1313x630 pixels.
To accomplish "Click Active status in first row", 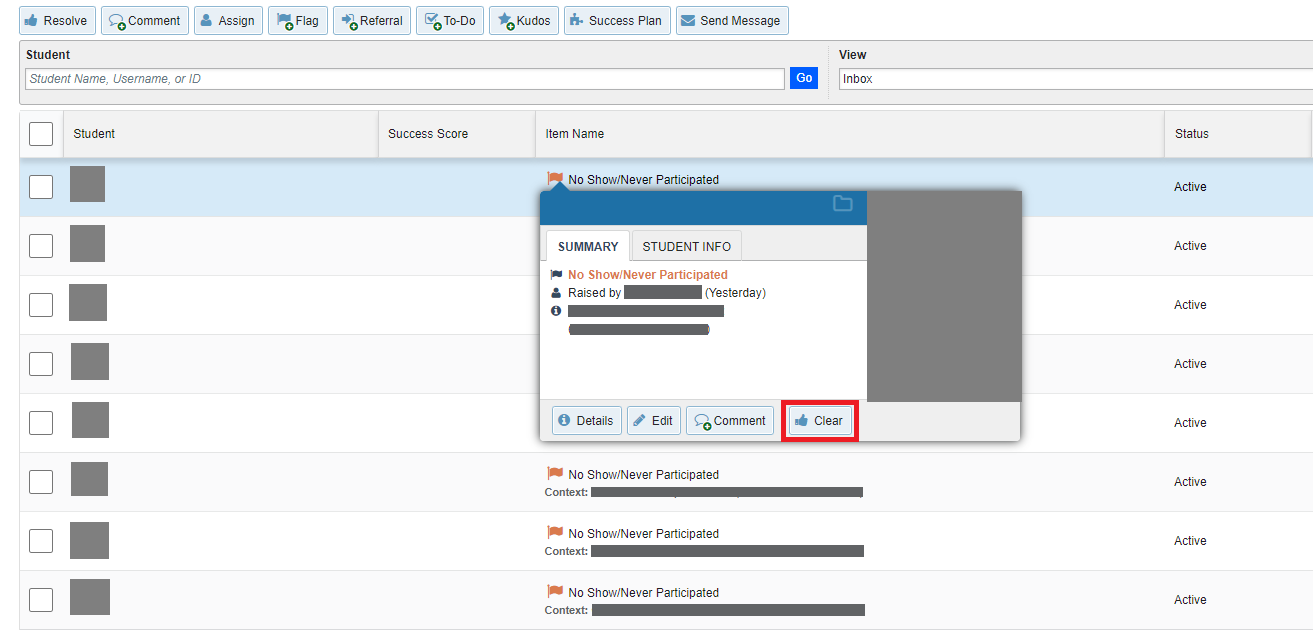I will tap(1190, 187).
